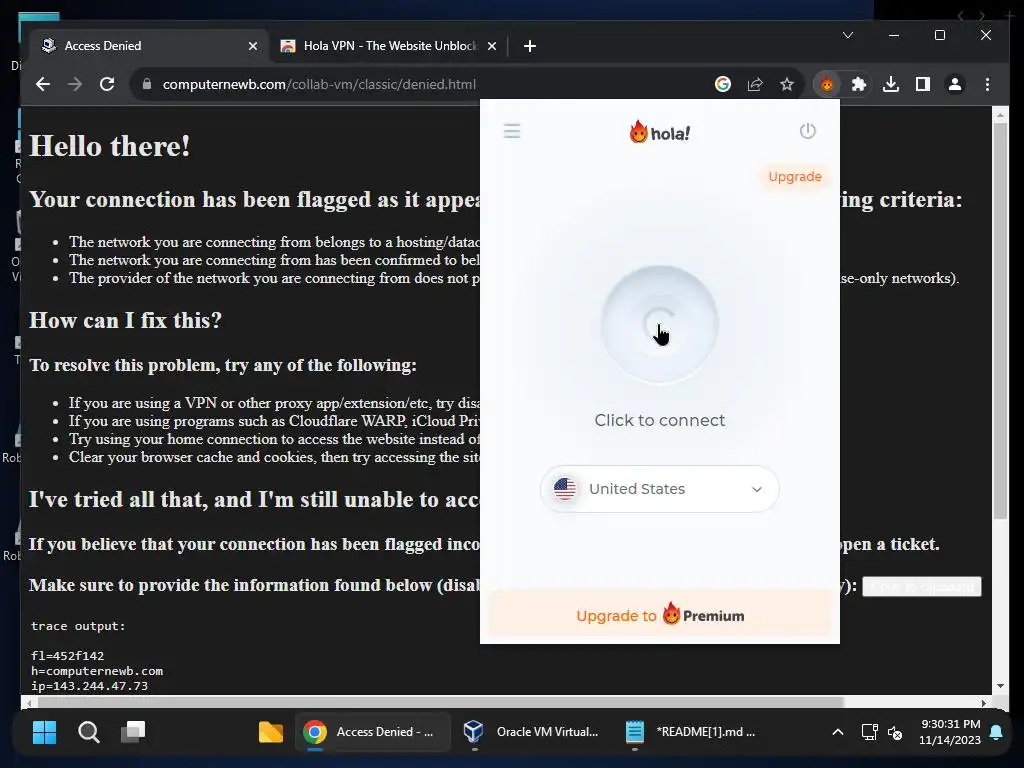Click the Hola VPN extension icon in toolbar
The width and height of the screenshot is (1024, 768).
(x=827, y=84)
